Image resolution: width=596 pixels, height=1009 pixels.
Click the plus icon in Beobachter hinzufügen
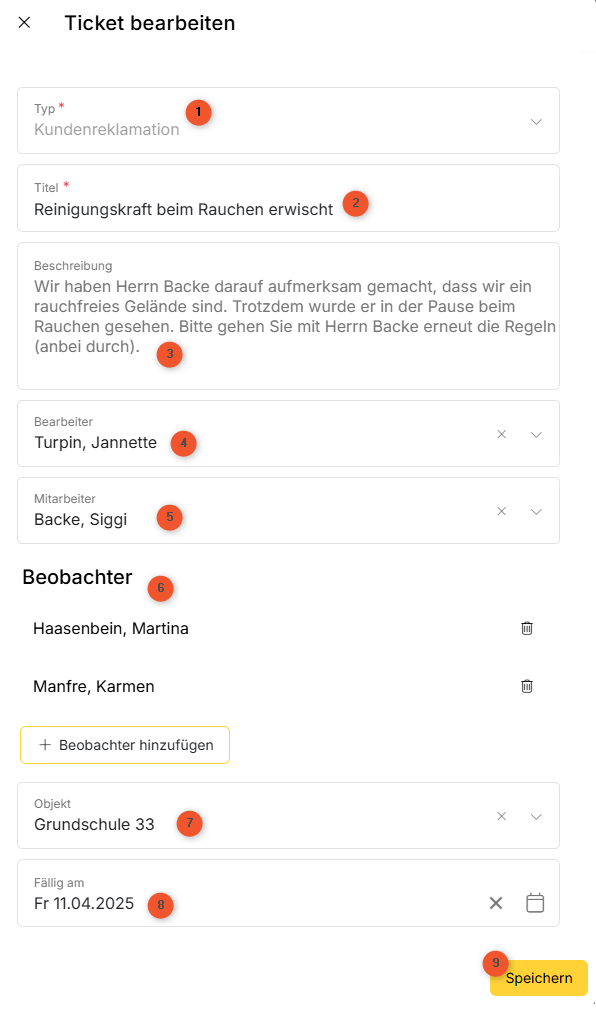(x=44, y=745)
